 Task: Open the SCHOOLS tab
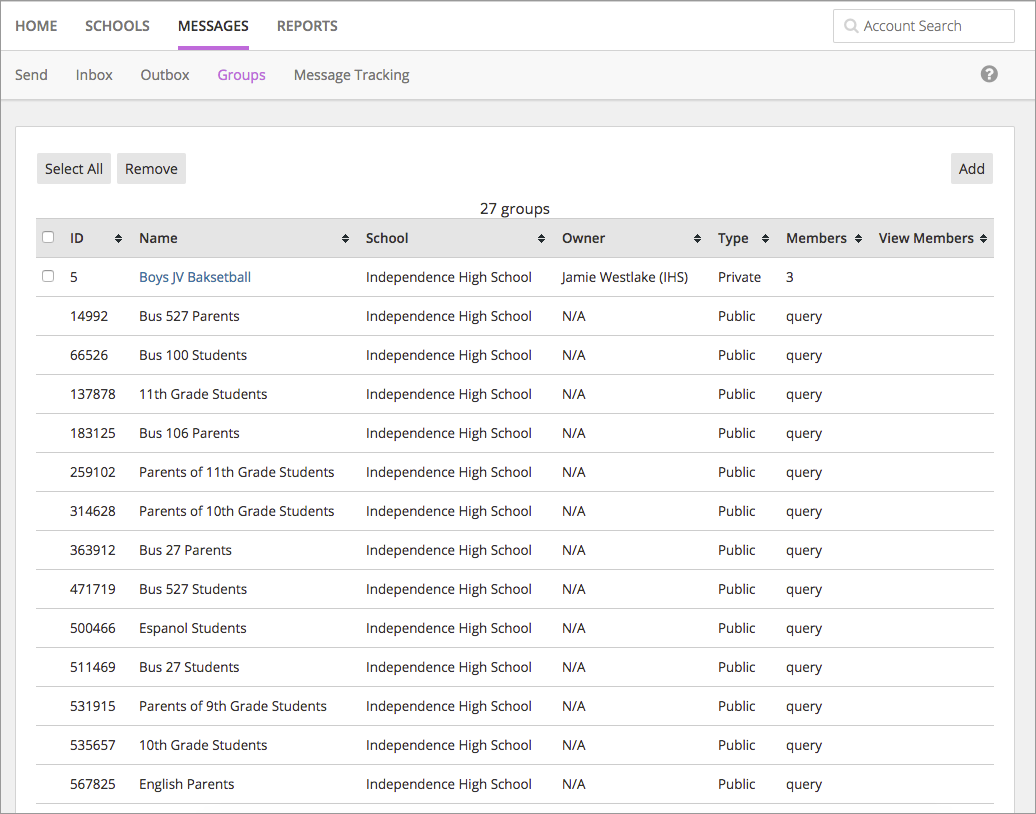click(x=117, y=26)
